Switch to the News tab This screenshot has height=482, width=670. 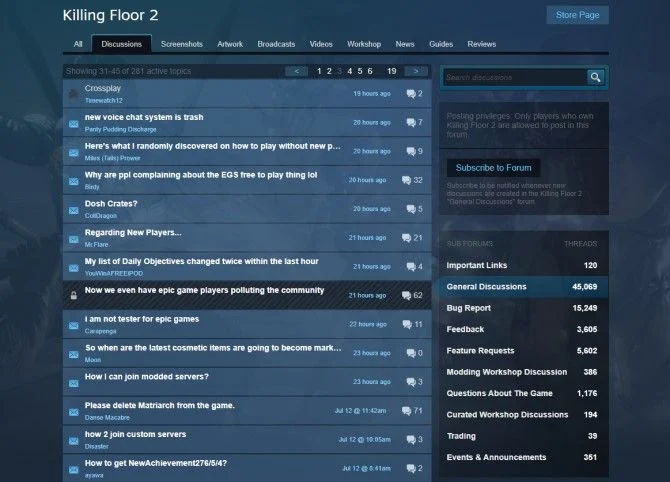[405, 44]
